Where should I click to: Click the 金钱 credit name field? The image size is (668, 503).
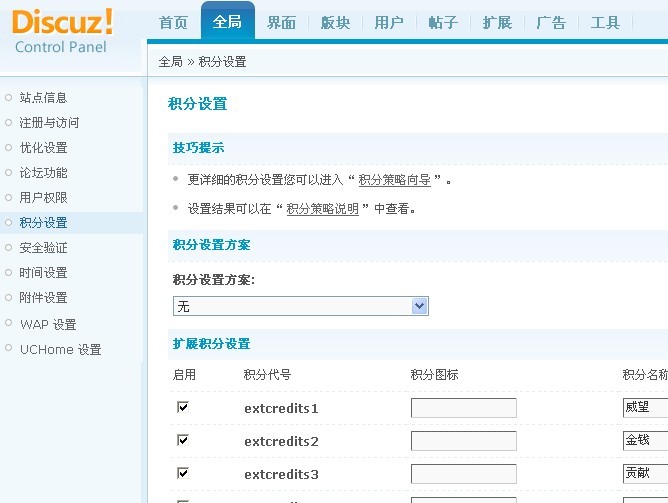click(x=645, y=441)
